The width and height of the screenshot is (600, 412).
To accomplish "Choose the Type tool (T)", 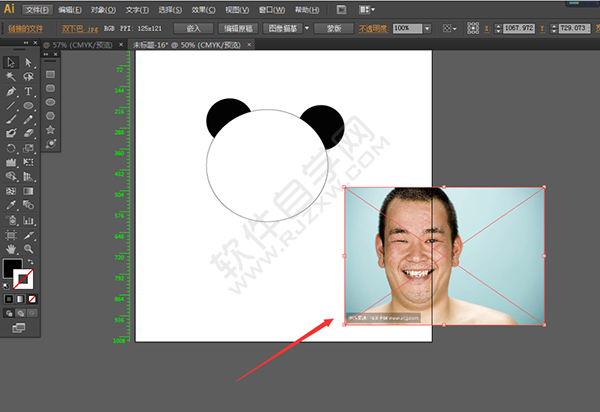I will coord(28,91).
